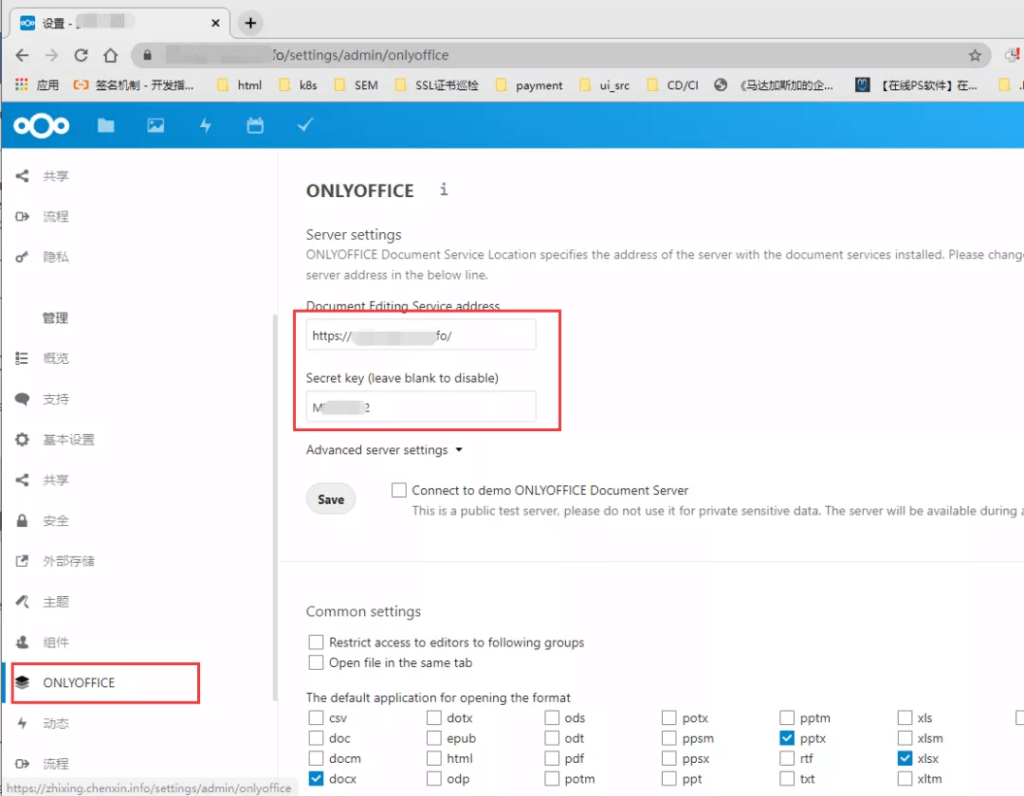The width and height of the screenshot is (1024, 796).
Task: Open the 签名机制 bookmark
Action: tap(134, 85)
